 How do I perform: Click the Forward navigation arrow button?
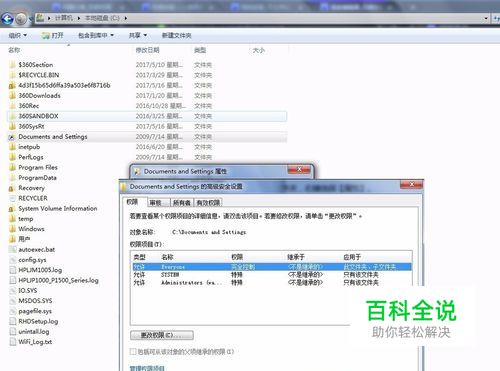pyautogui.click(x=21, y=19)
